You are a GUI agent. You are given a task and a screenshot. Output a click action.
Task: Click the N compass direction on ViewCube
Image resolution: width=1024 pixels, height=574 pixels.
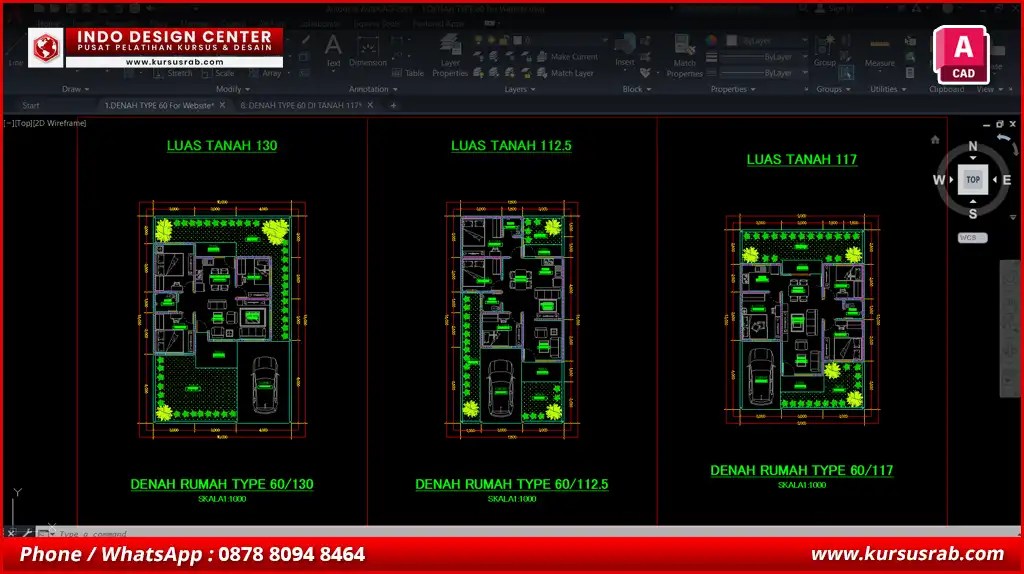[973, 146]
